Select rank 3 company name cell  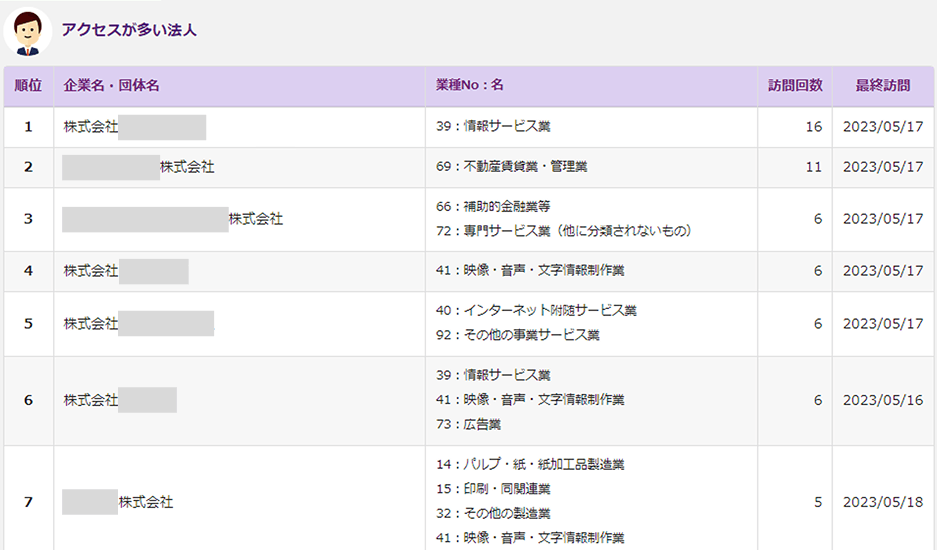pos(240,219)
